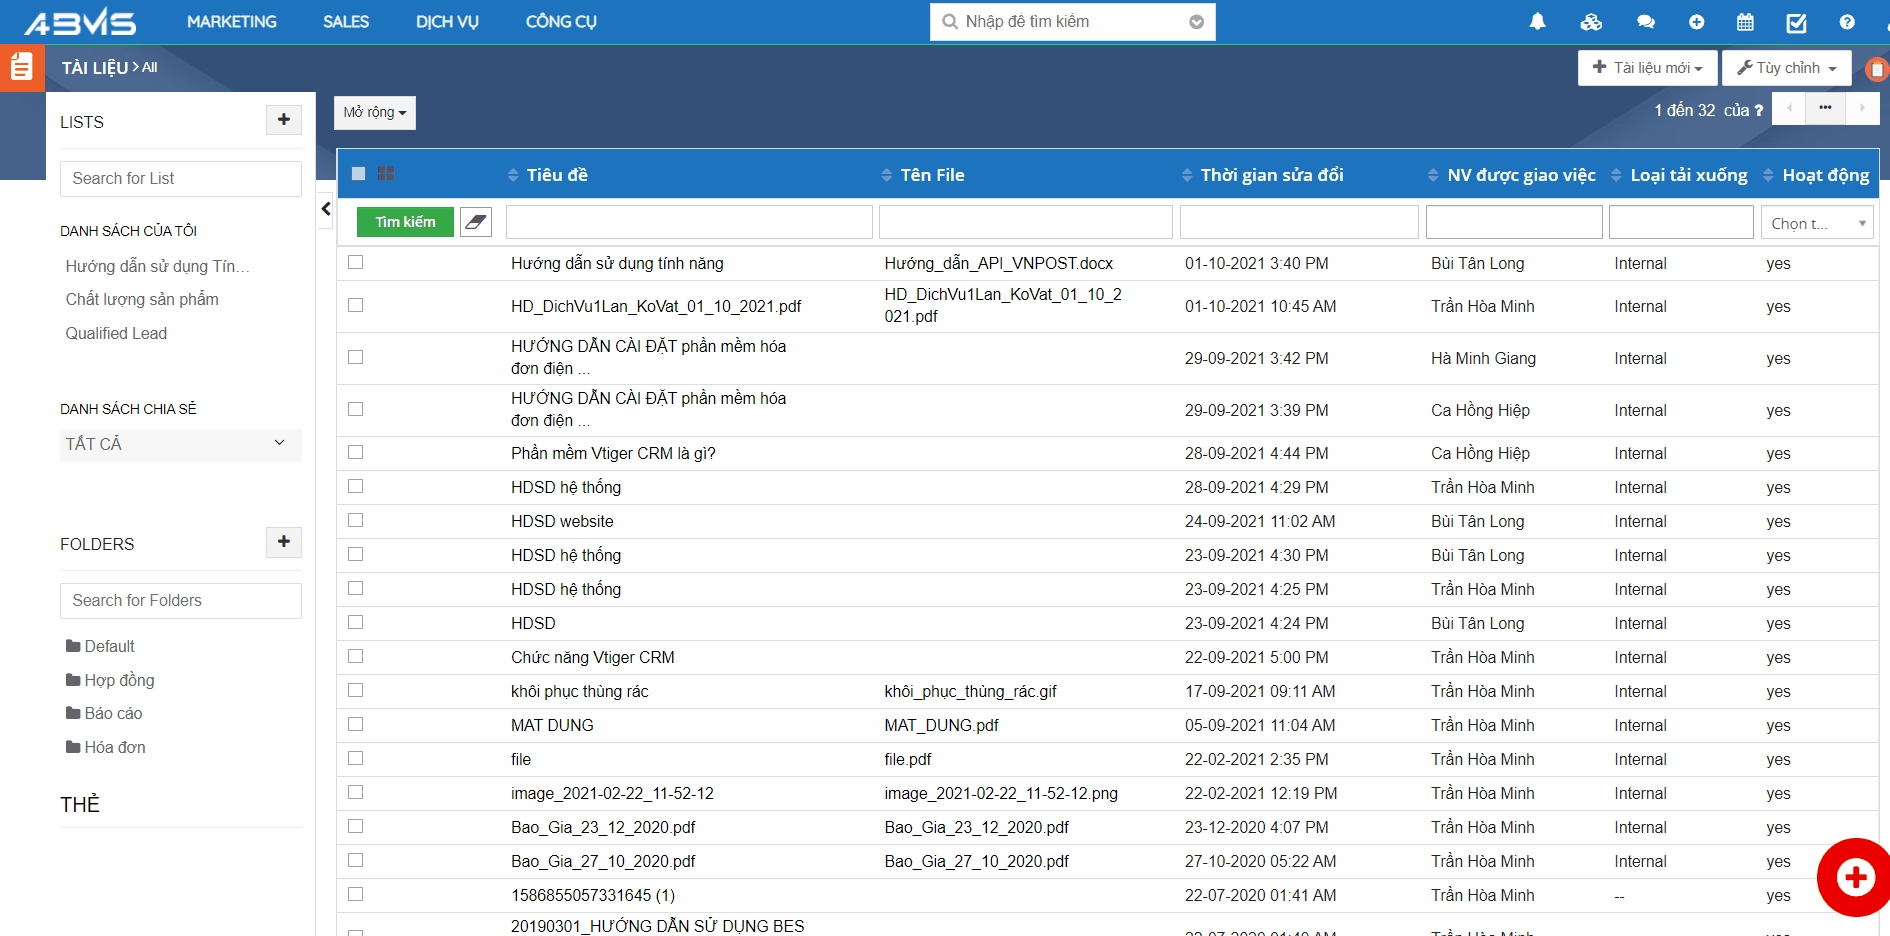Click the eraser icon to clear filters
Screen dimensions: 1890x936
click(476, 222)
